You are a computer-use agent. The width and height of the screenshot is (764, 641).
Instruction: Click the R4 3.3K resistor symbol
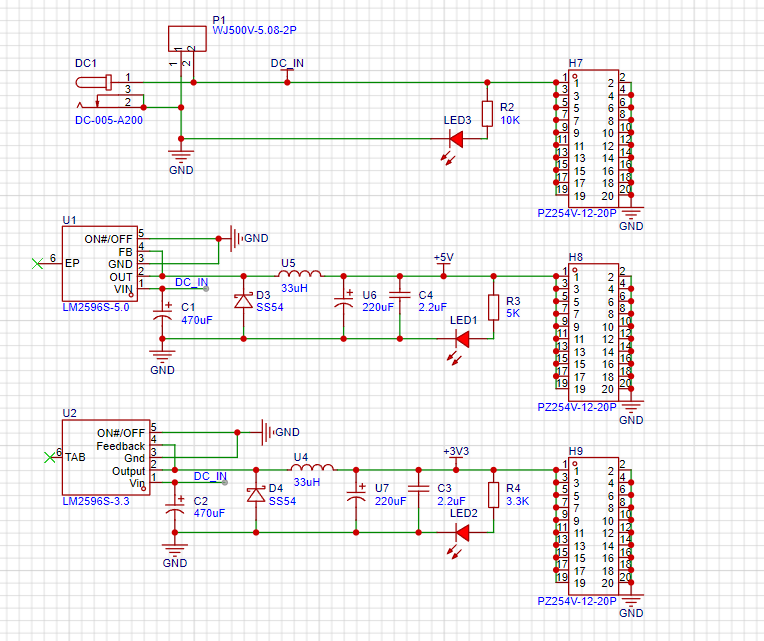pos(492,494)
